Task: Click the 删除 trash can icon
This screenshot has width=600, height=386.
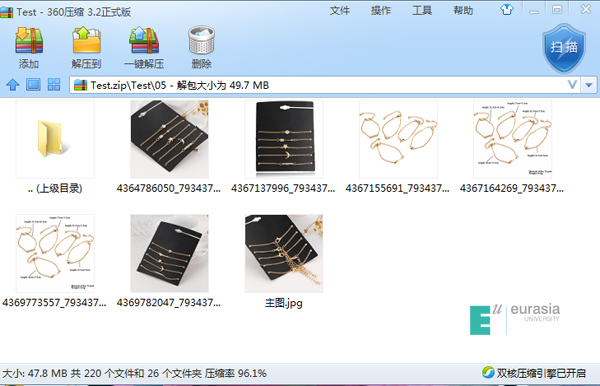Action: click(201, 40)
